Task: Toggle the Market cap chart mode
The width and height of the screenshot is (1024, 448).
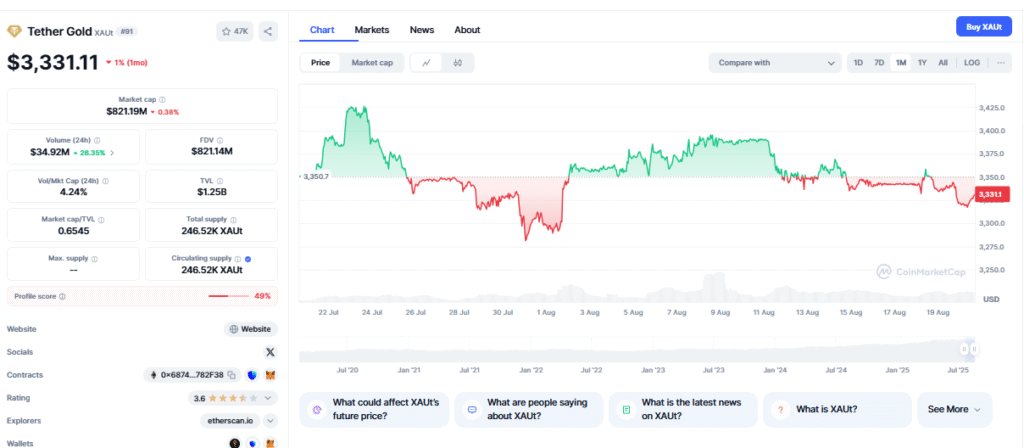Action: pos(372,63)
